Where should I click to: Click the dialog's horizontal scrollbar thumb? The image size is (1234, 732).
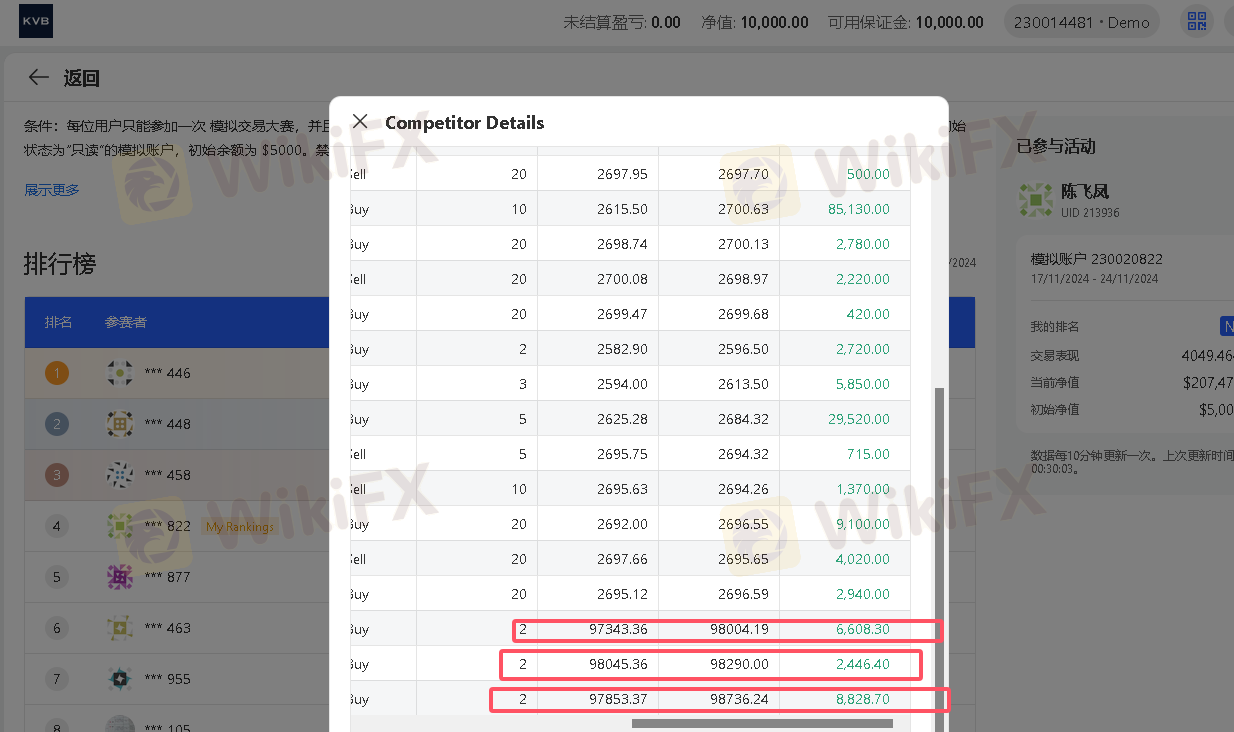(761, 723)
